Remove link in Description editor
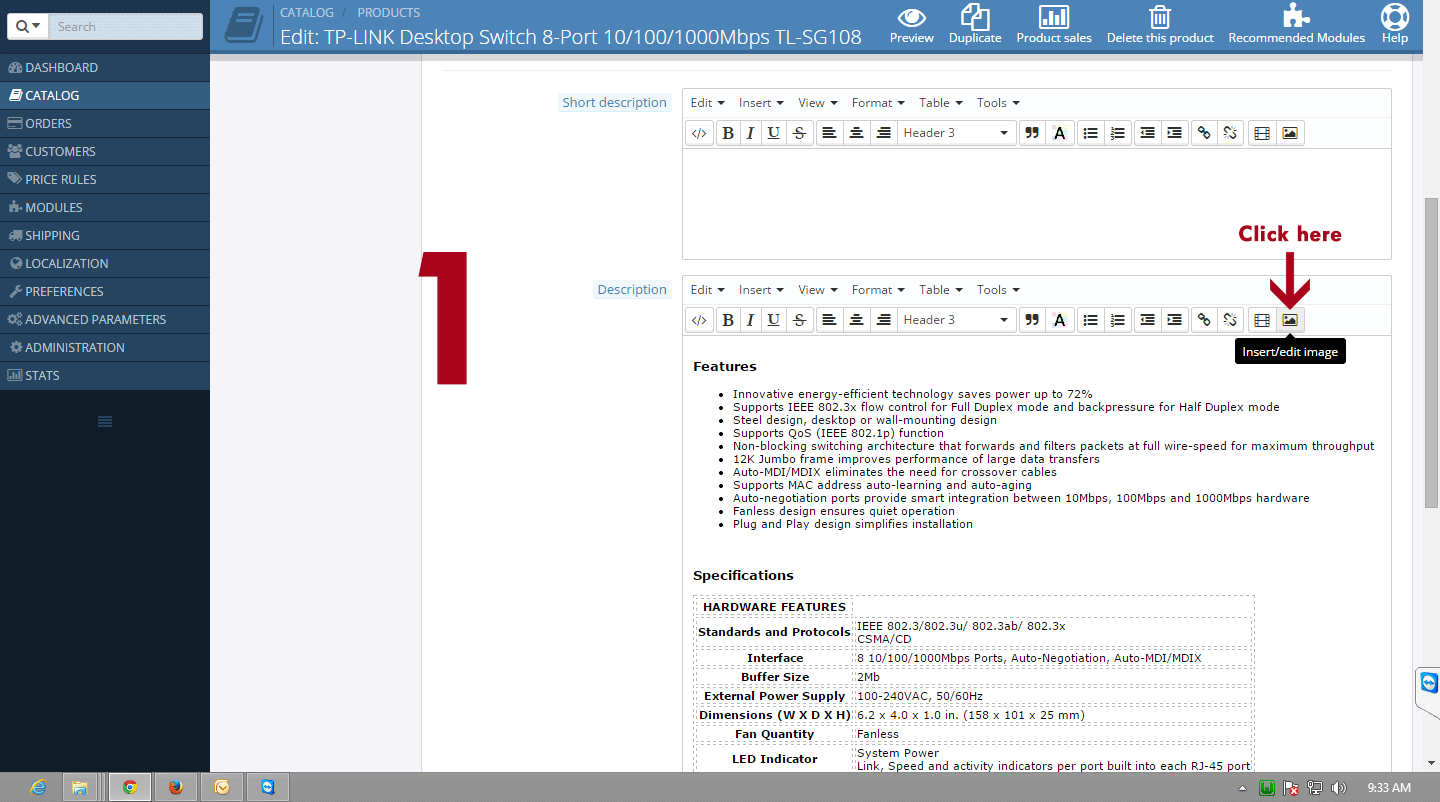The width and height of the screenshot is (1440, 802). click(1231, 320)
